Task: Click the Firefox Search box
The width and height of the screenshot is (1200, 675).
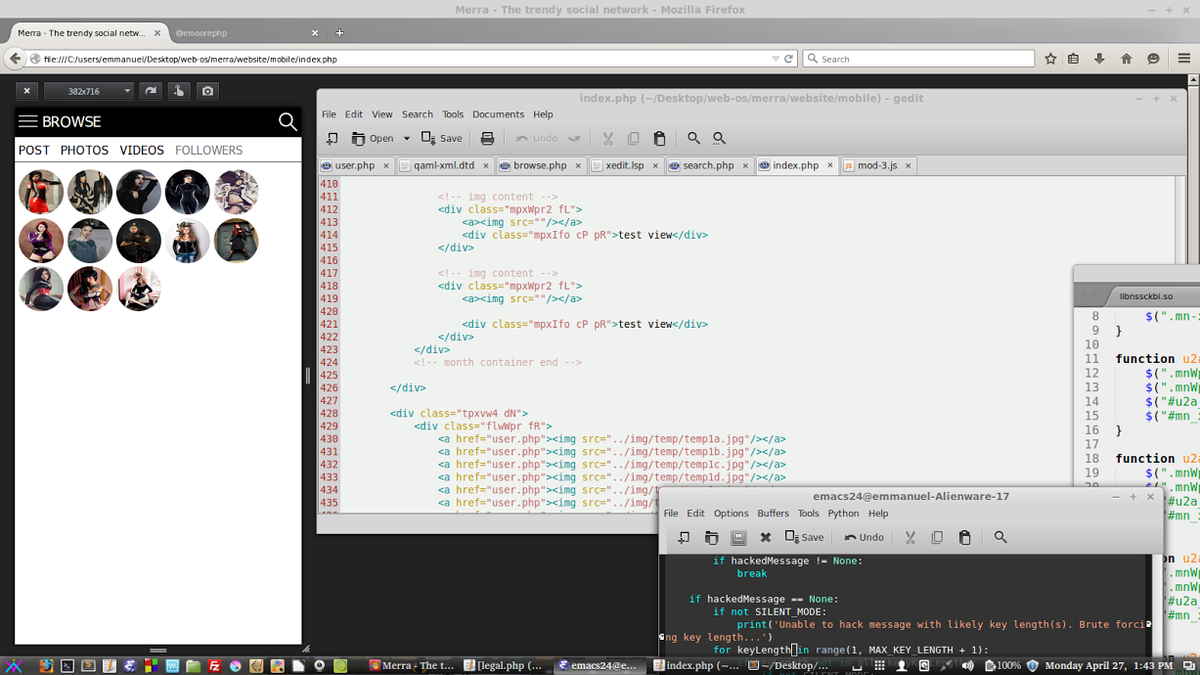Action: [x=918, y=59]
